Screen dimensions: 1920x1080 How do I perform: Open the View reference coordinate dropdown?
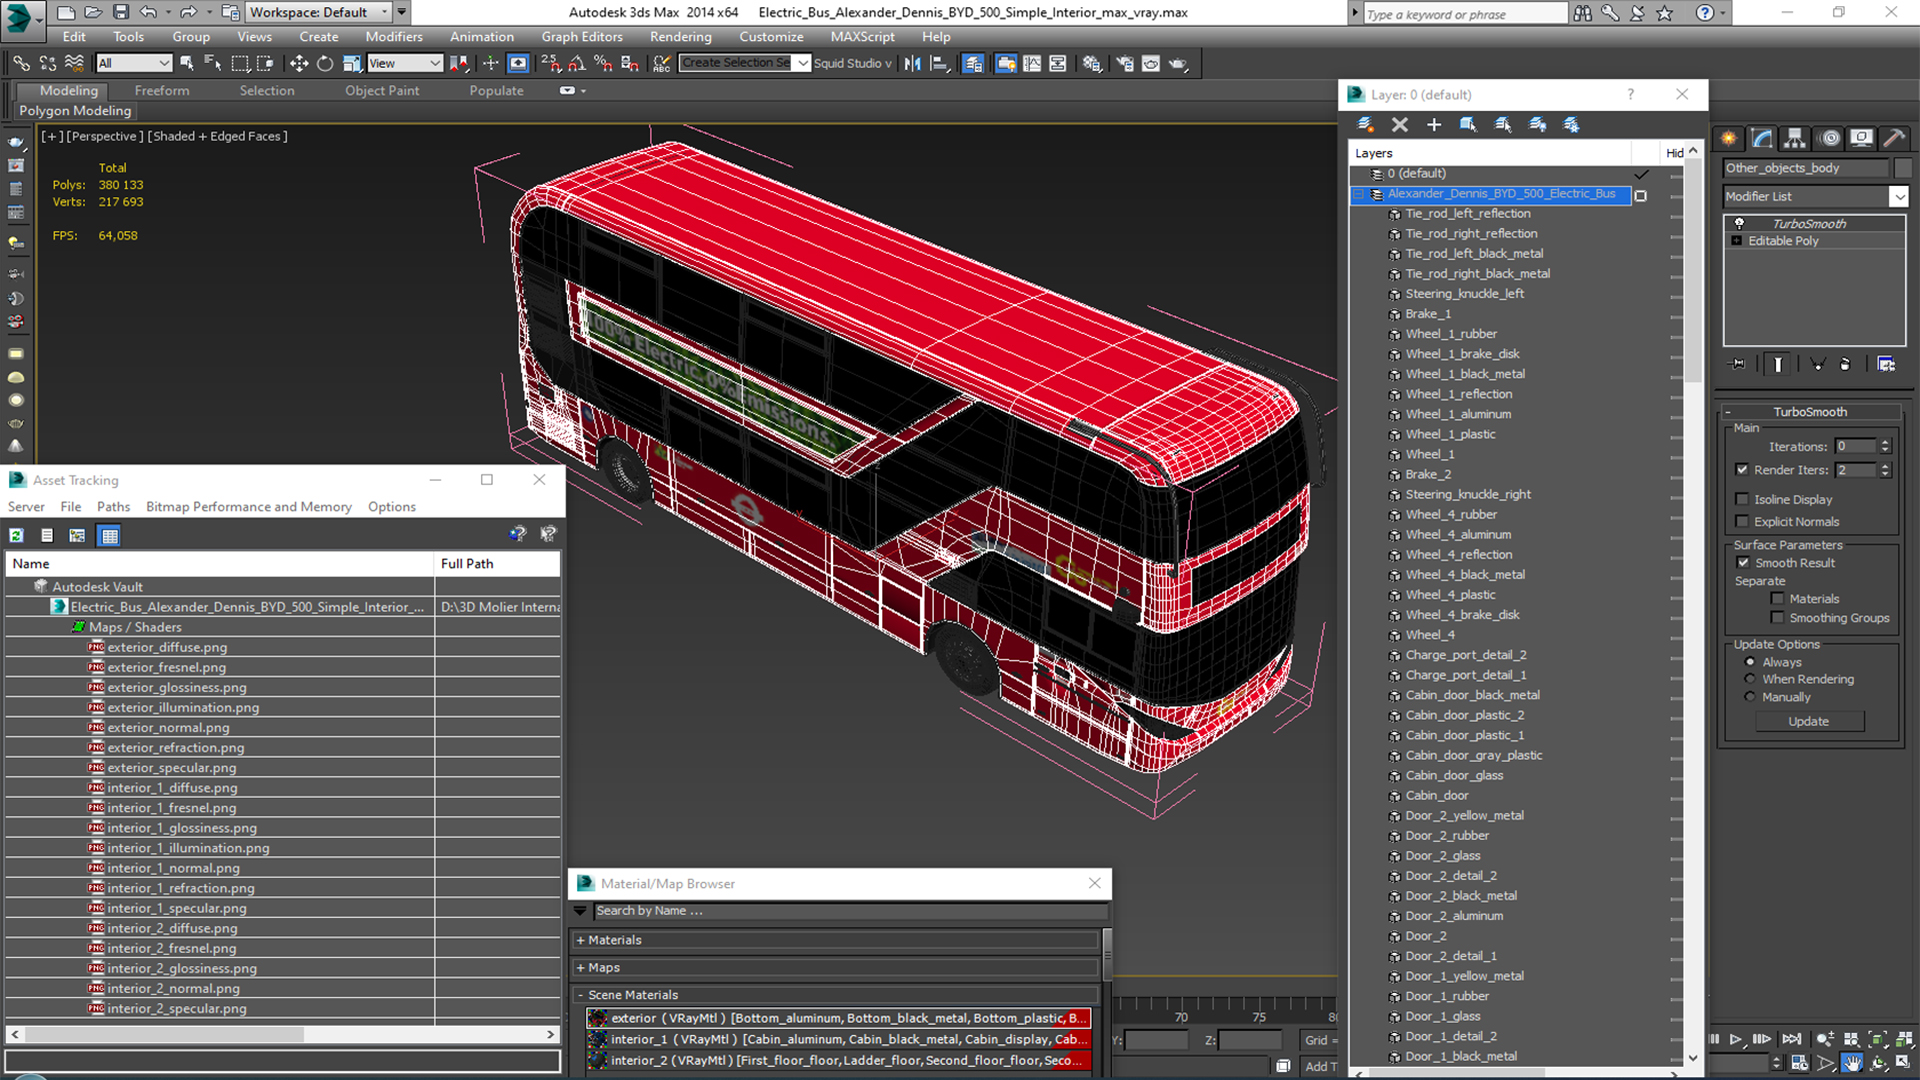point(405,63)
